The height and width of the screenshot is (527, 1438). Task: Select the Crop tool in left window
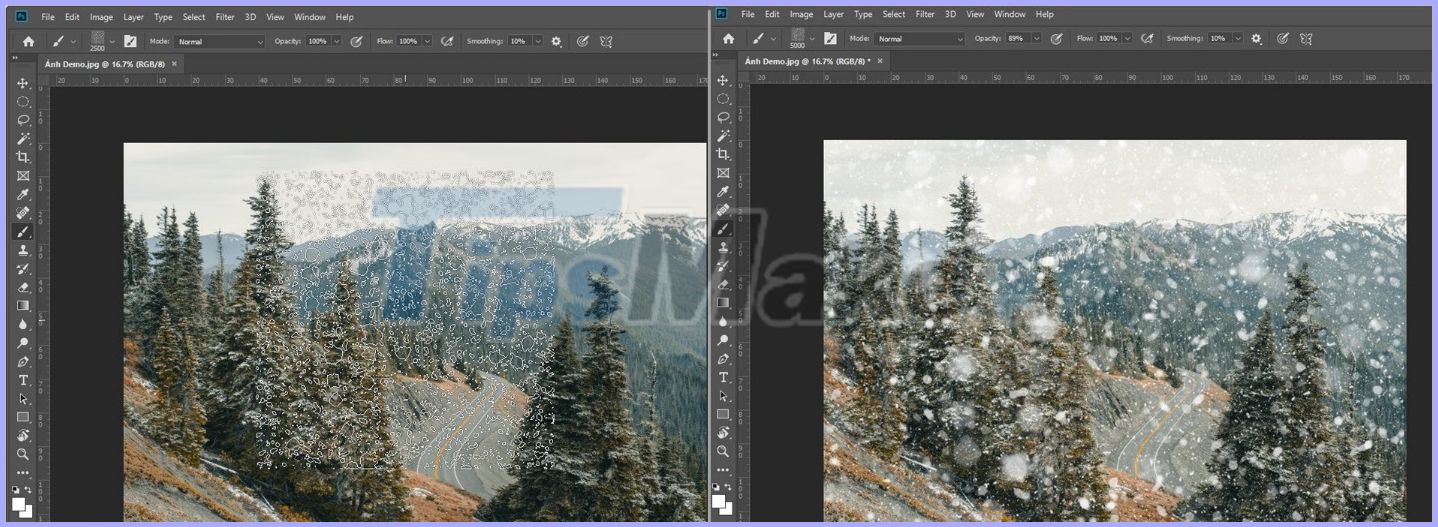(x=23, y=157)
